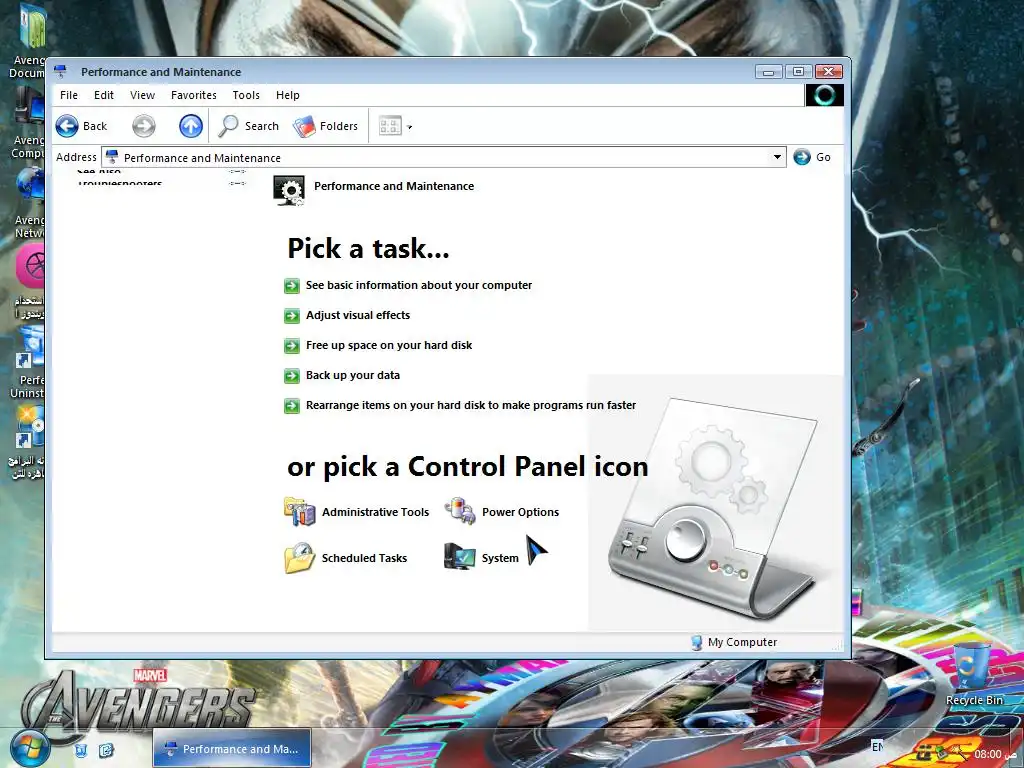Click the second quick launch icon
The height and width of the screenshot is (768, 1024).
[106, 750]
